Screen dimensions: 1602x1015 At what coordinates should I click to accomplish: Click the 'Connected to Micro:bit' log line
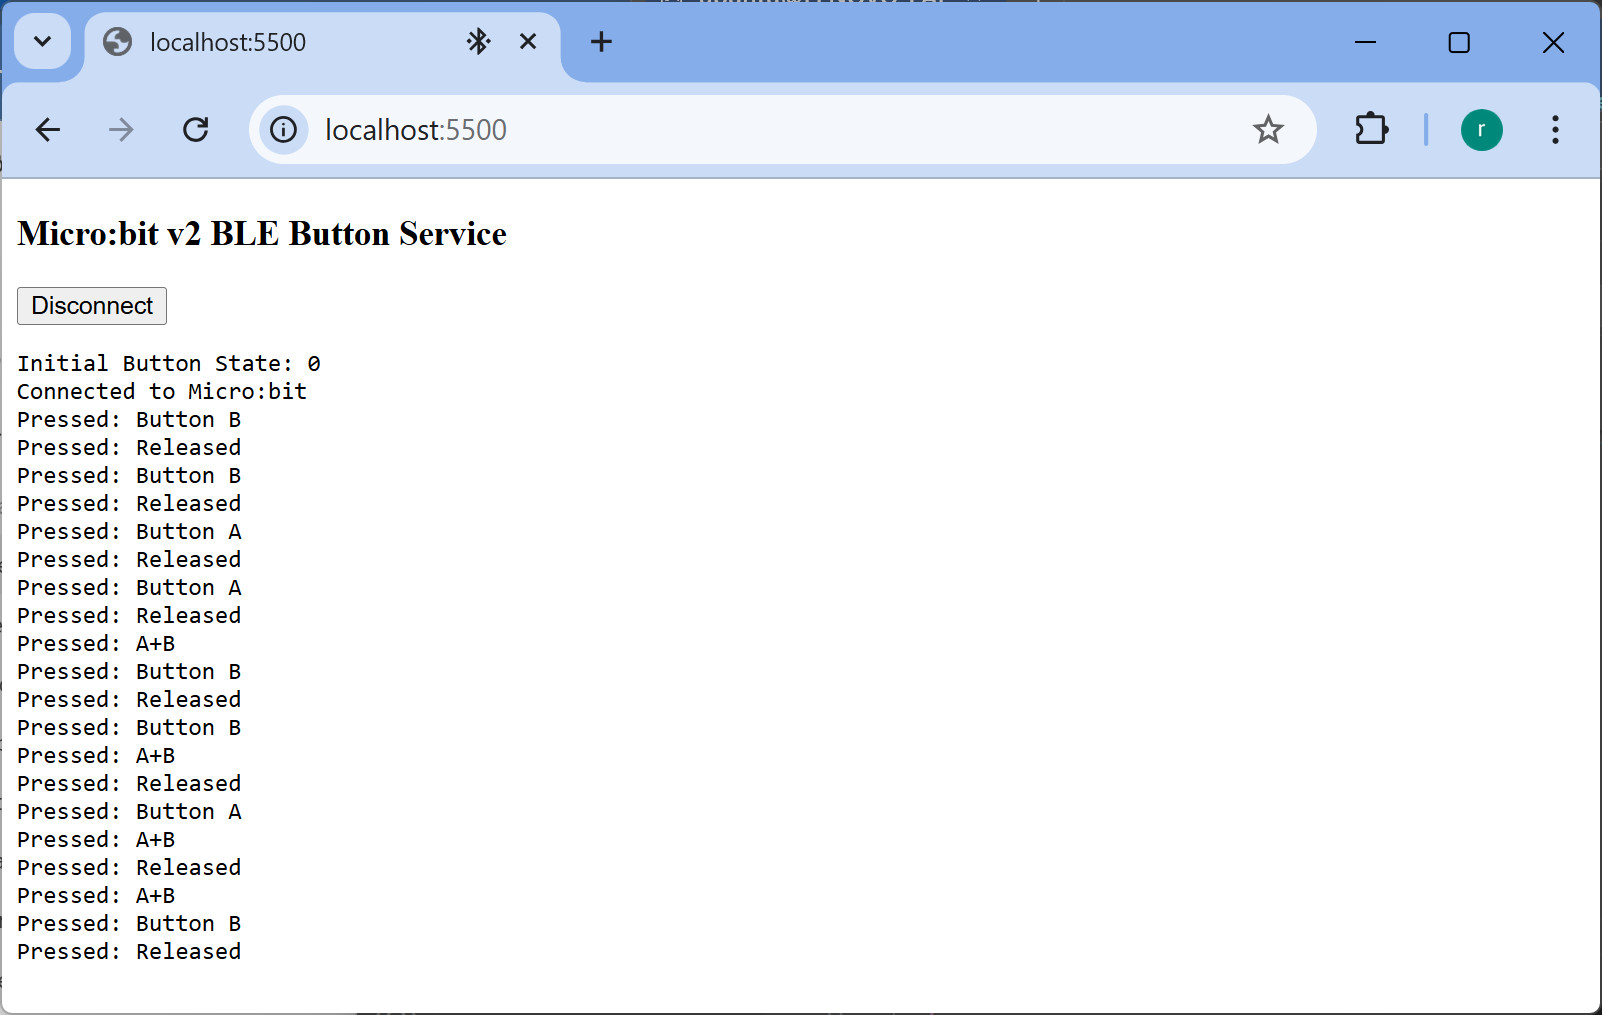click(x=162, y=392)
